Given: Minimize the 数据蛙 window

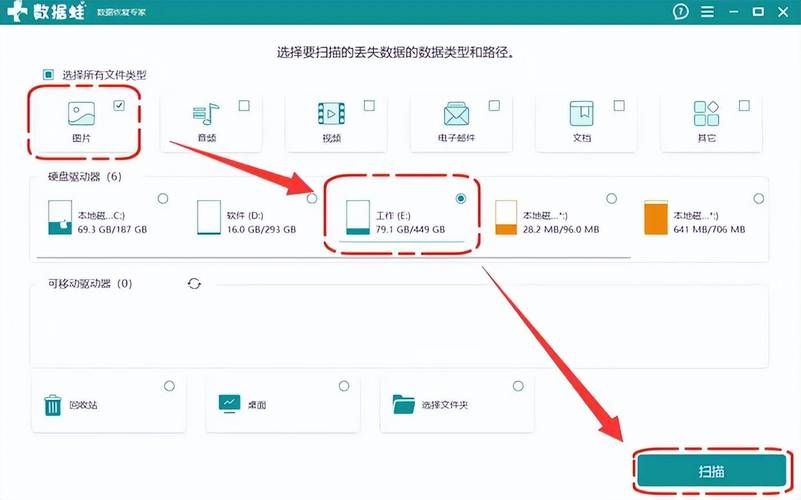Looking at the screenshot, I should point(734,12).
